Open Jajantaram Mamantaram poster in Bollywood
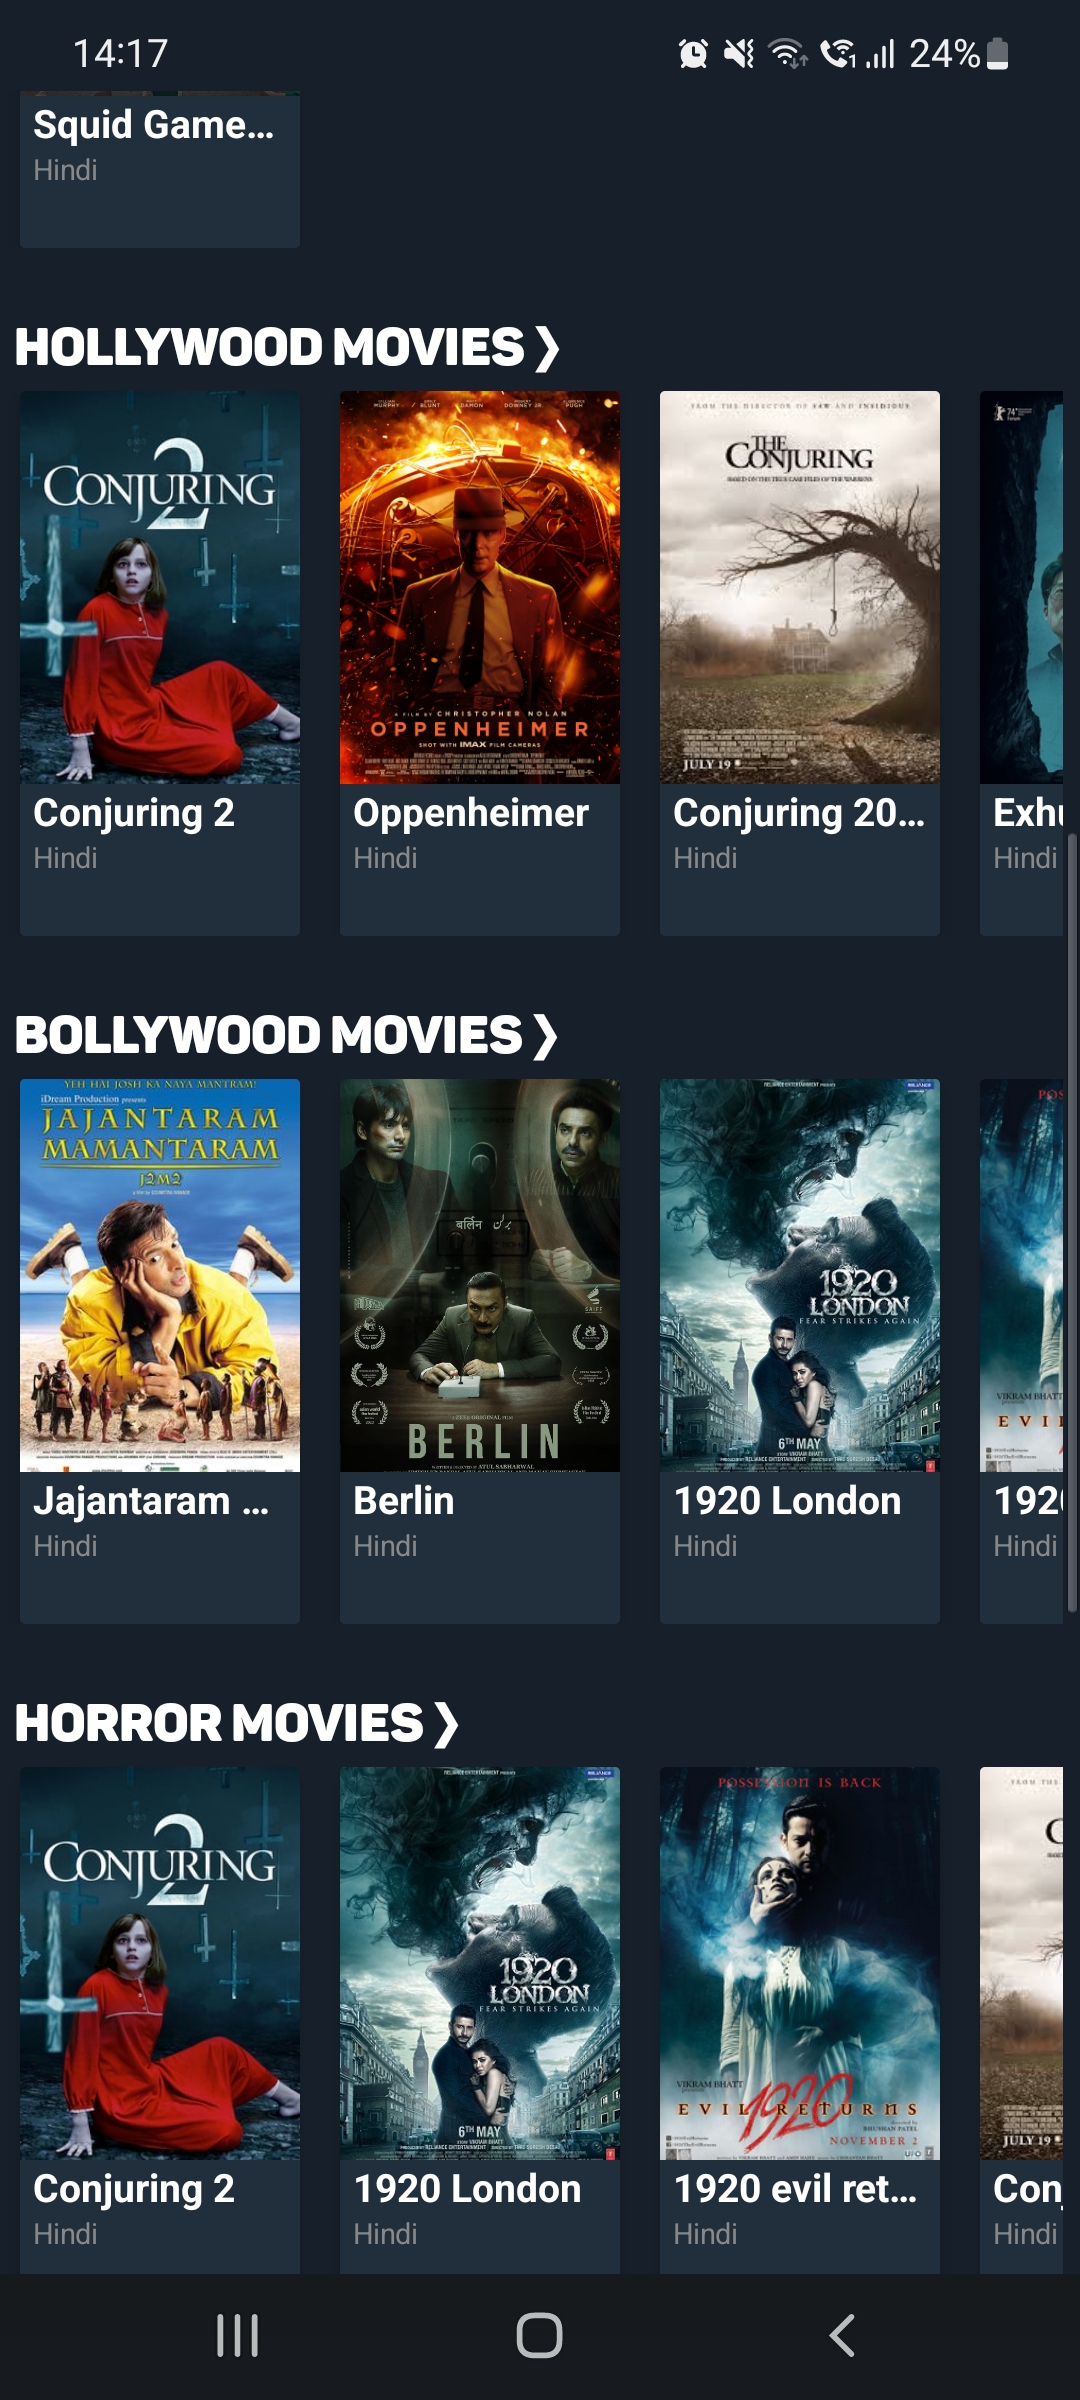Image resolution: width=1080 pixels, height=2400 pixels. click(160, 1275)
